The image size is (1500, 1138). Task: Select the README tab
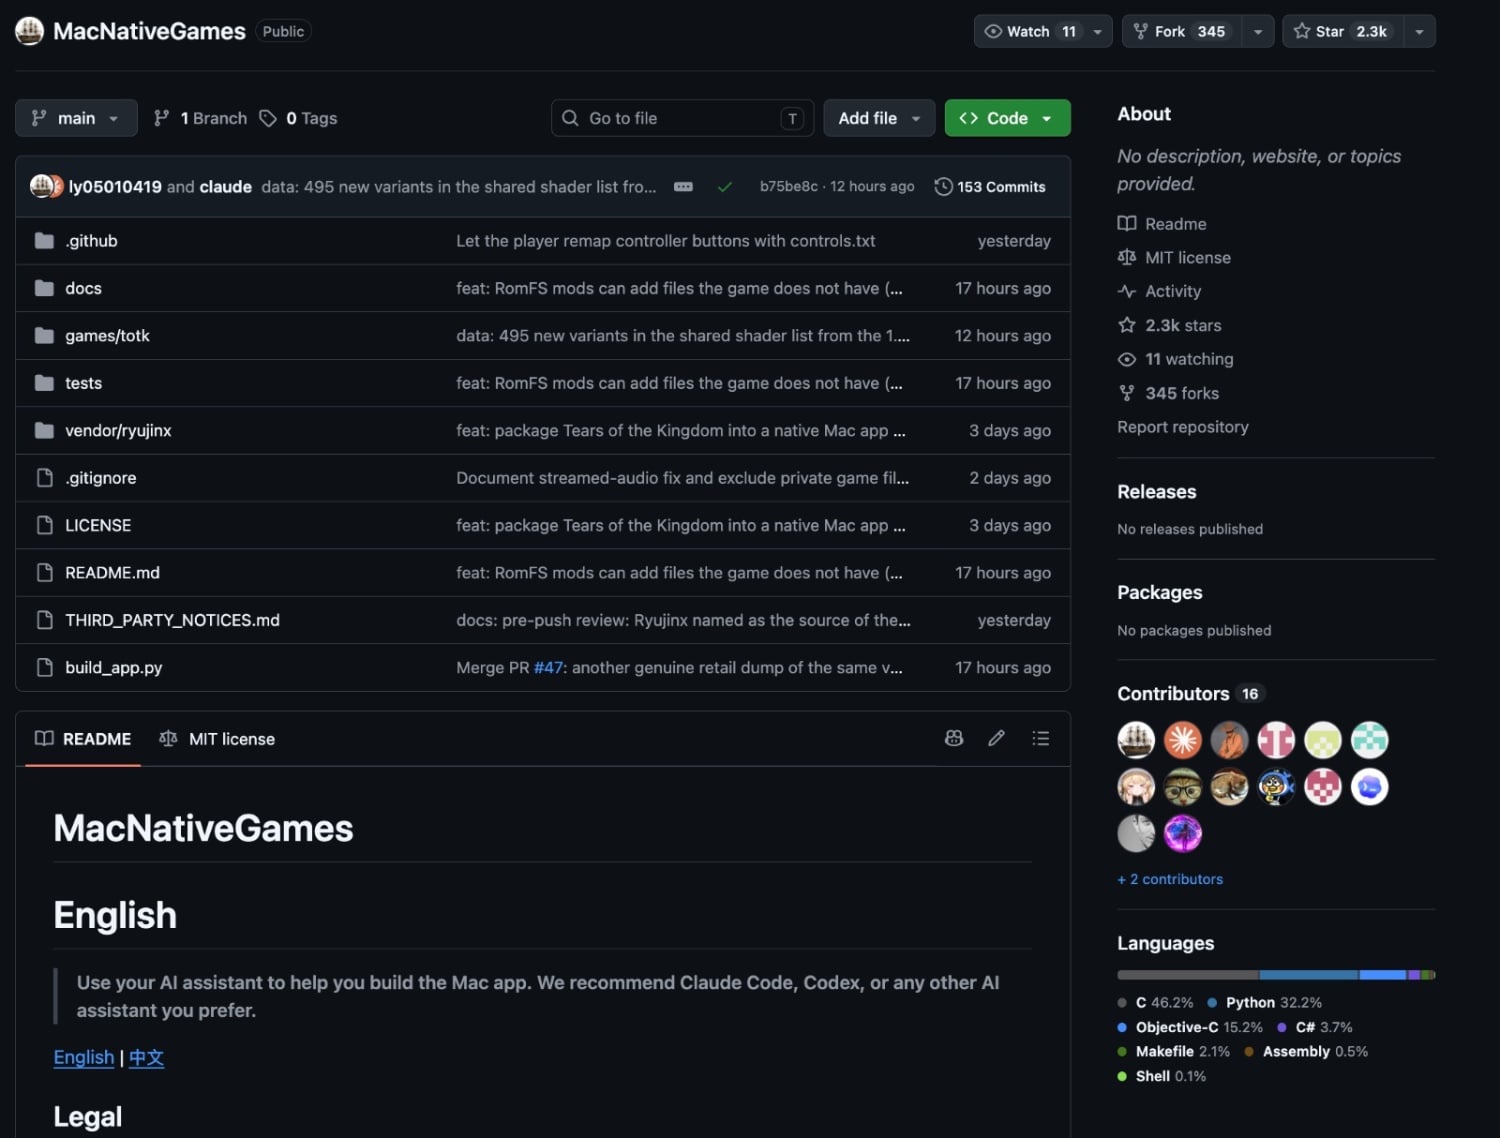(x=83, y=739)
